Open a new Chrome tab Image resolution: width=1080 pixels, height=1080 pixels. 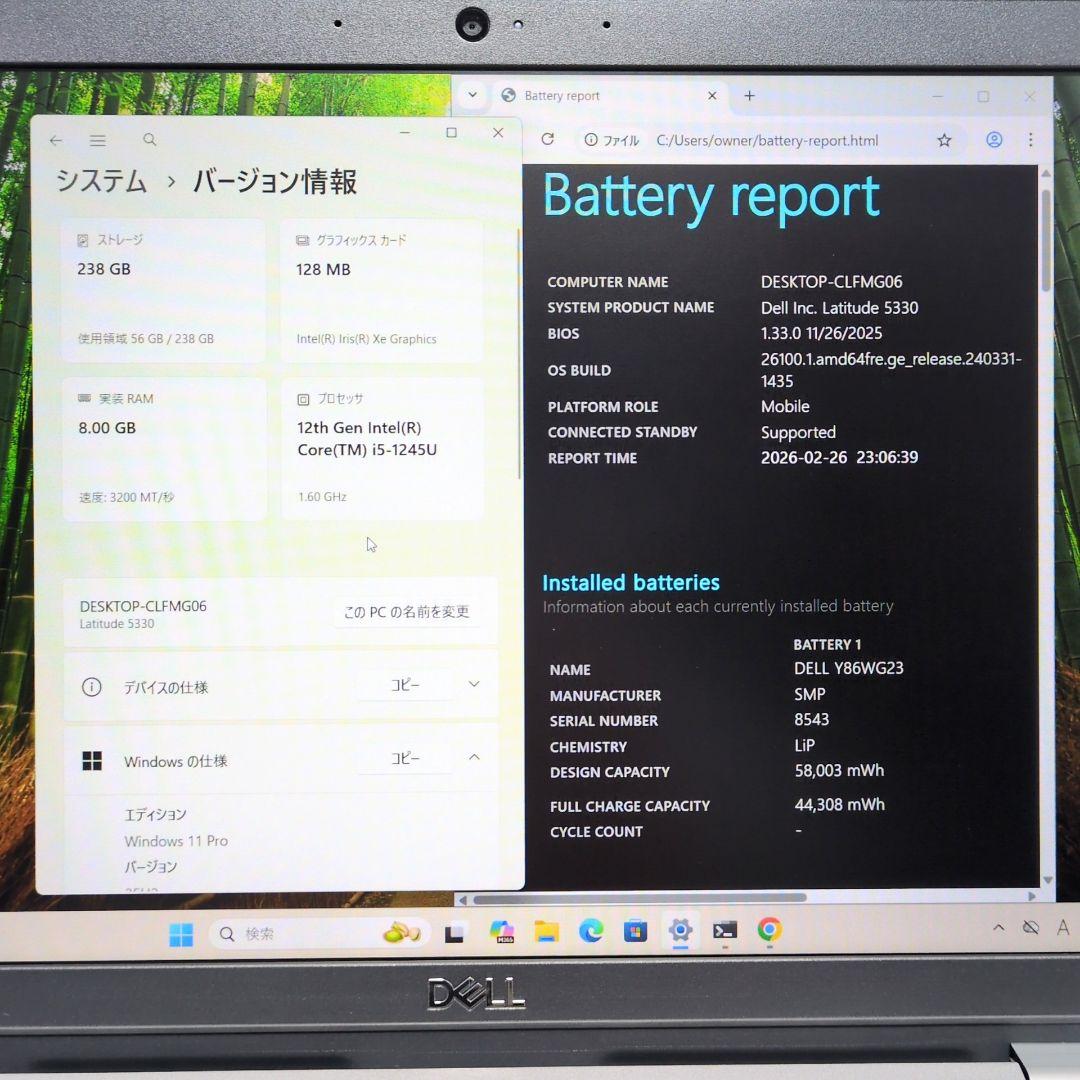pos(749,96)
